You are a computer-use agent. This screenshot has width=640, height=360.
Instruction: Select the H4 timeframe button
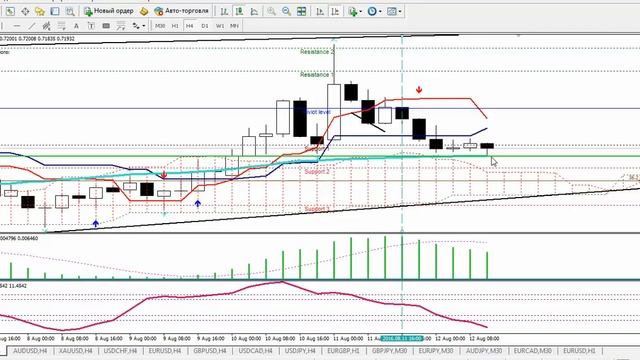(190, 26)
